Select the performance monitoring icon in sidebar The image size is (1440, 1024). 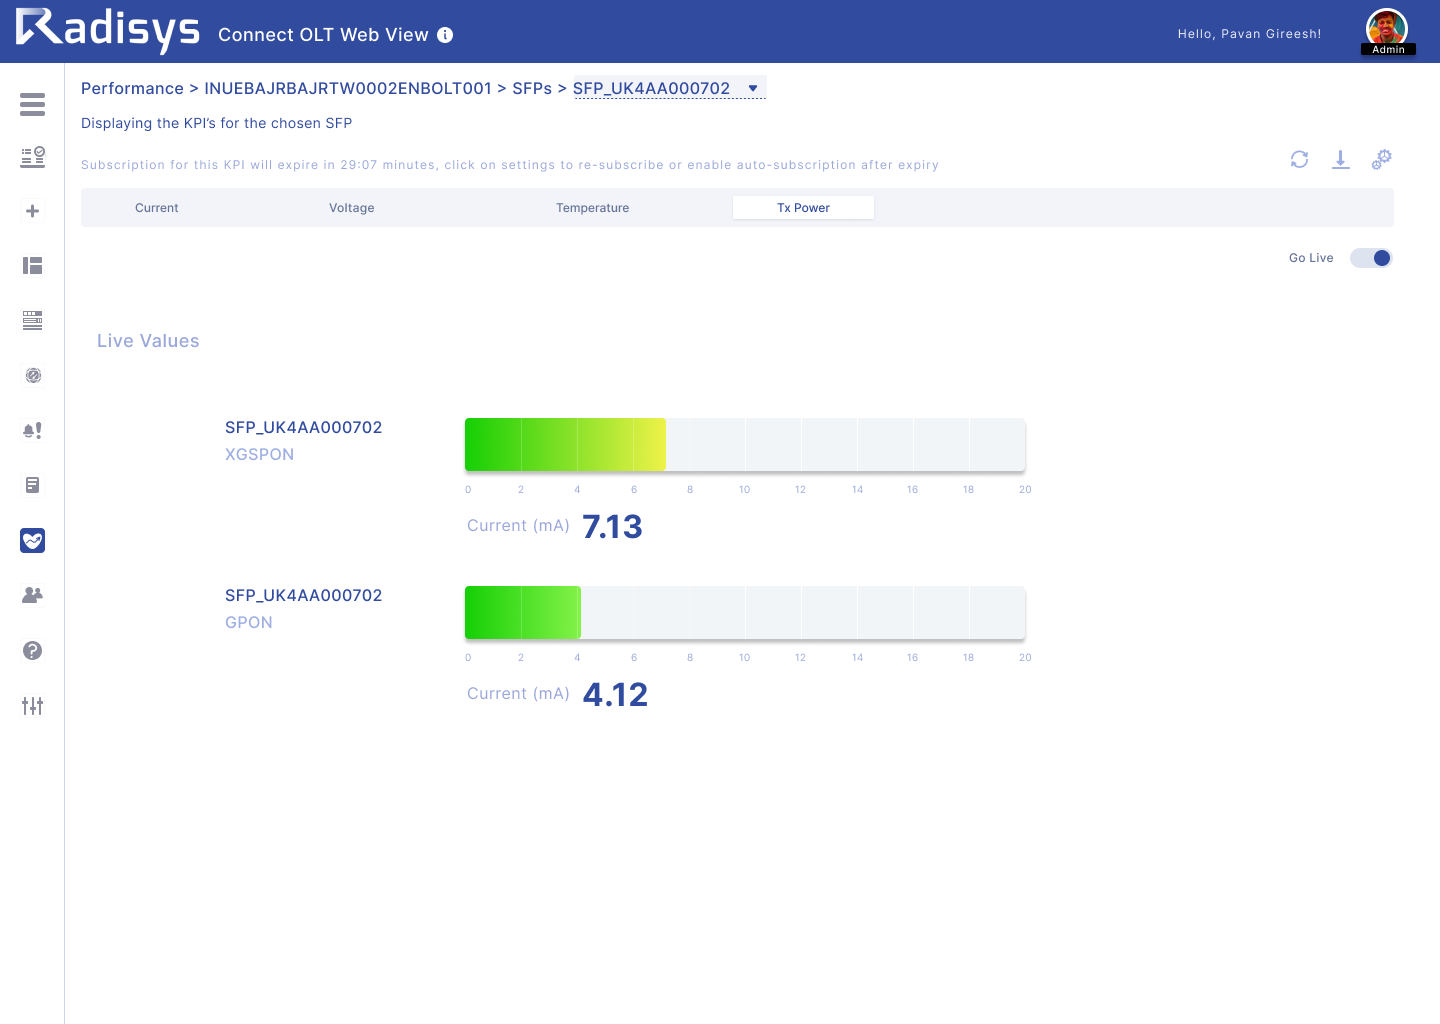[32, 540]
